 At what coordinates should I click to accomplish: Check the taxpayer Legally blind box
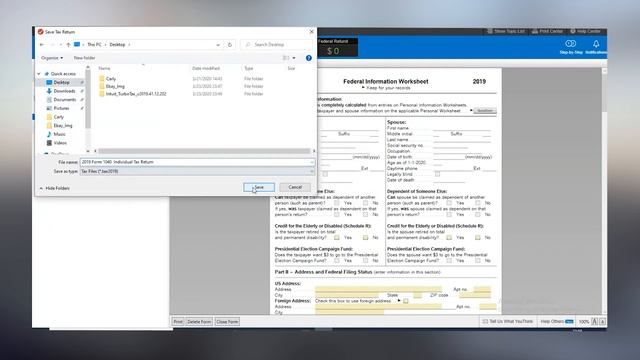pyautogui.click(x=325, y=174)
